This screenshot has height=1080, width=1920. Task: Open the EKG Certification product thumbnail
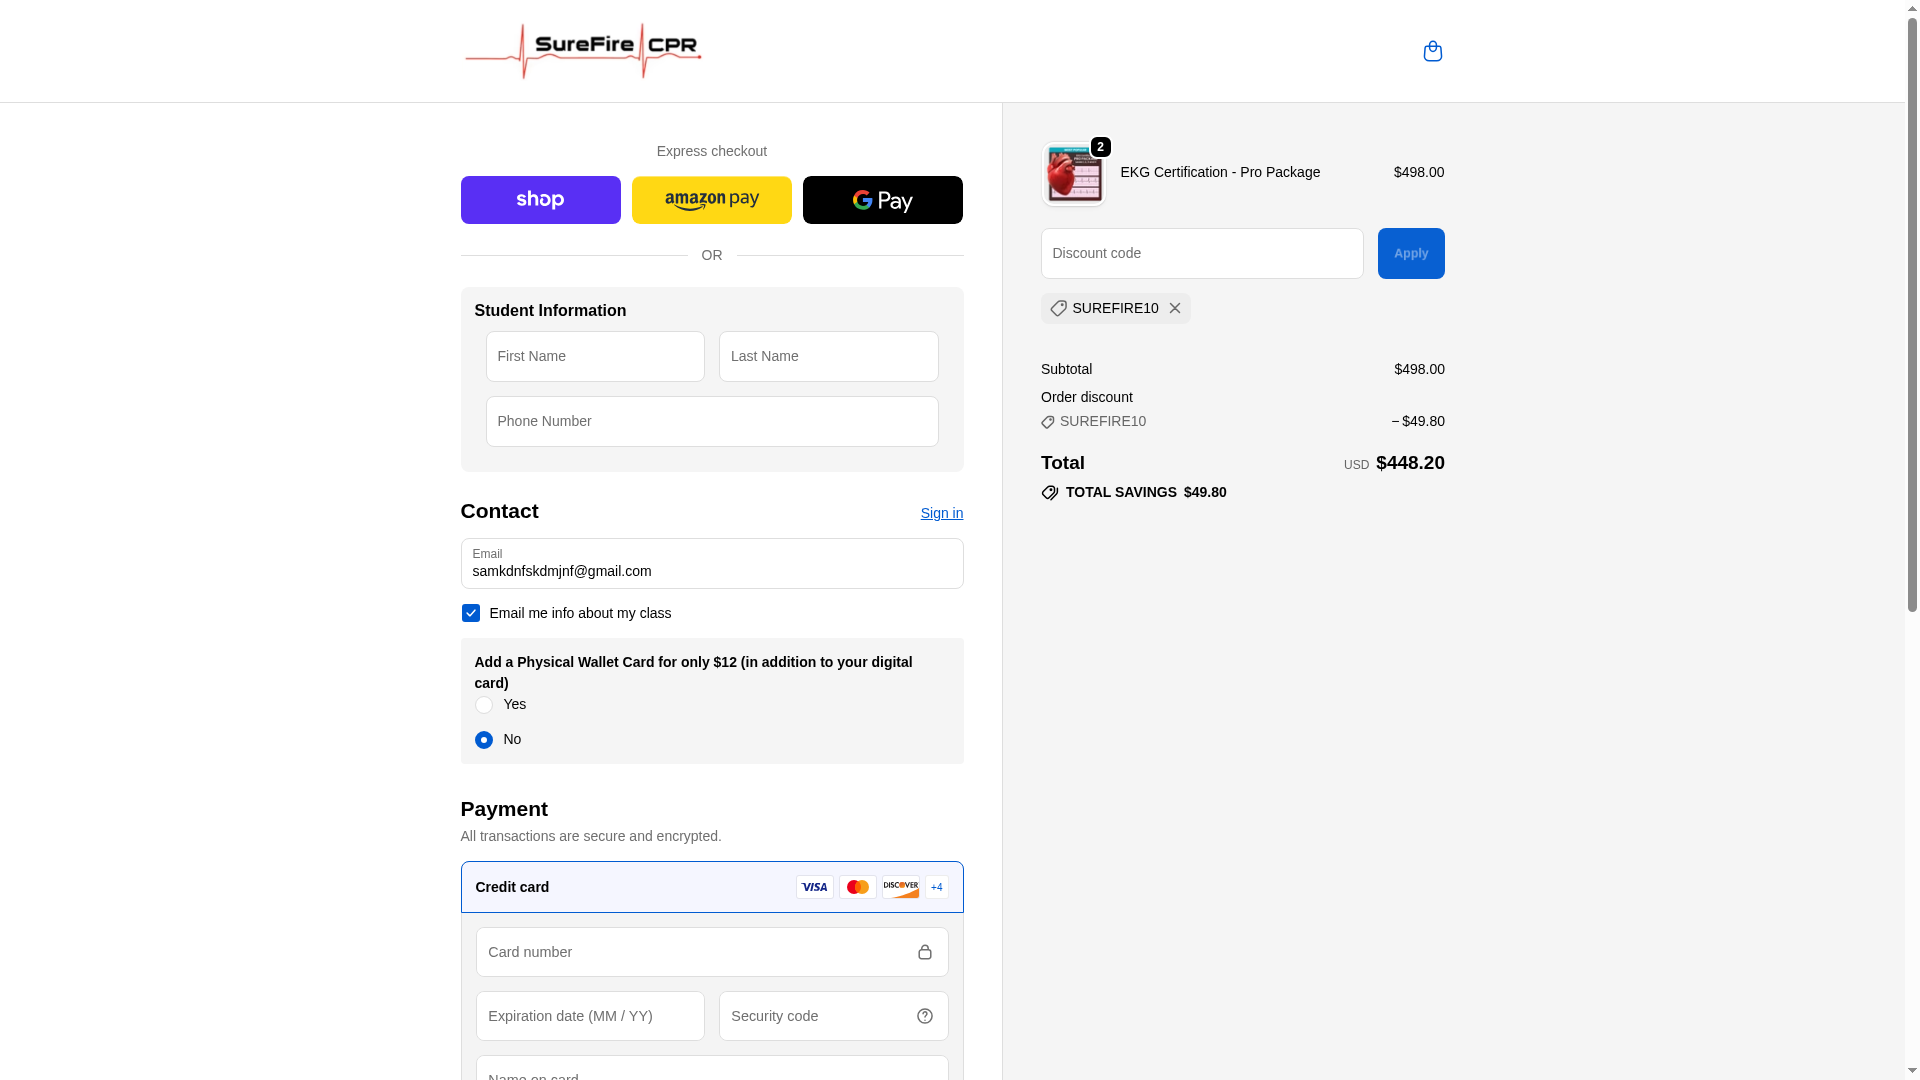coord(1074,174)
